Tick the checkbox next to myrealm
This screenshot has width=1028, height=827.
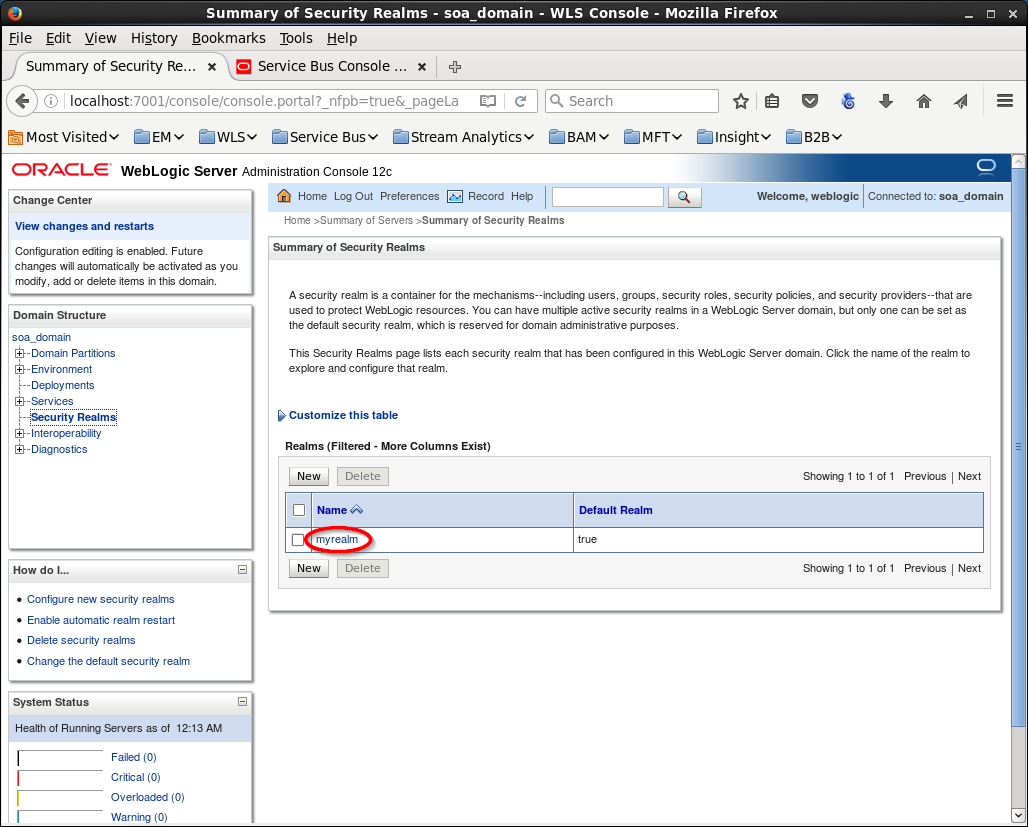[298, 540]
